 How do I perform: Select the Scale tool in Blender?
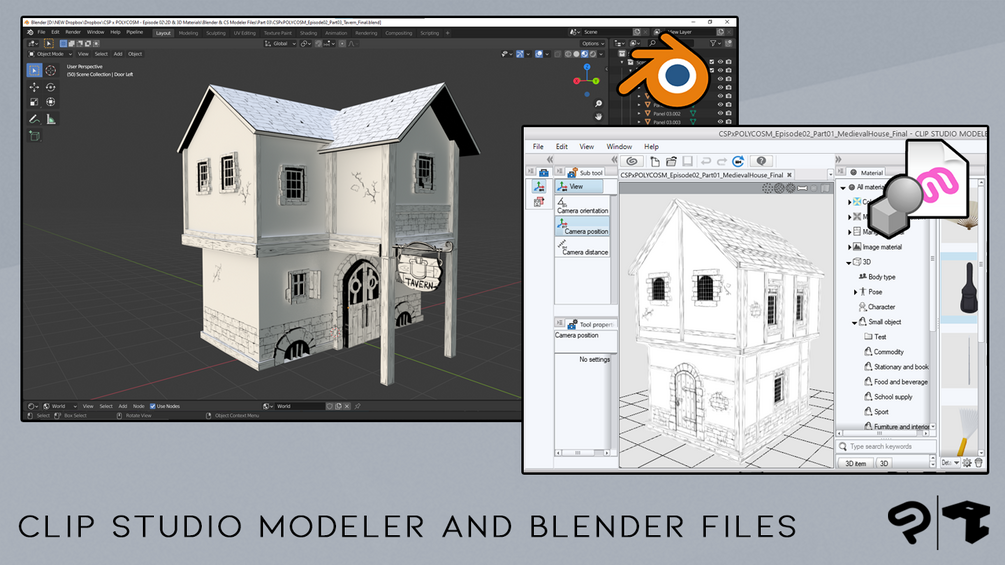(34, 102)
